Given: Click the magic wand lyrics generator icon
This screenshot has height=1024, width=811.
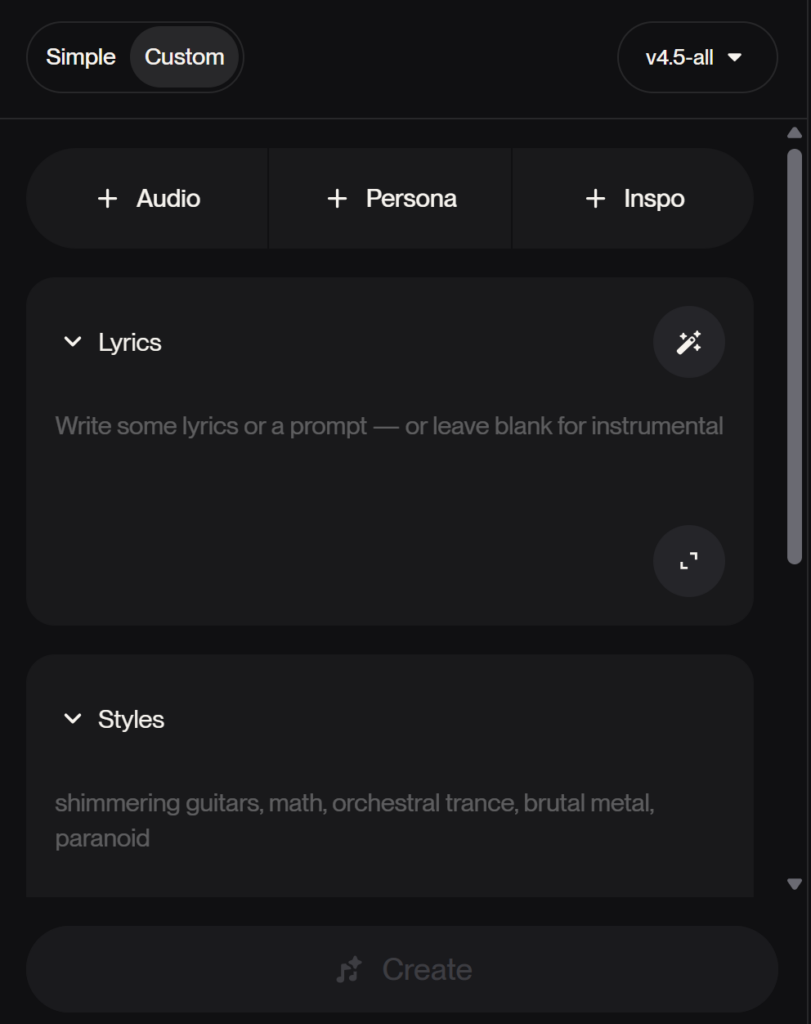Looking at the screenshot, I should (x=689, y=343).
